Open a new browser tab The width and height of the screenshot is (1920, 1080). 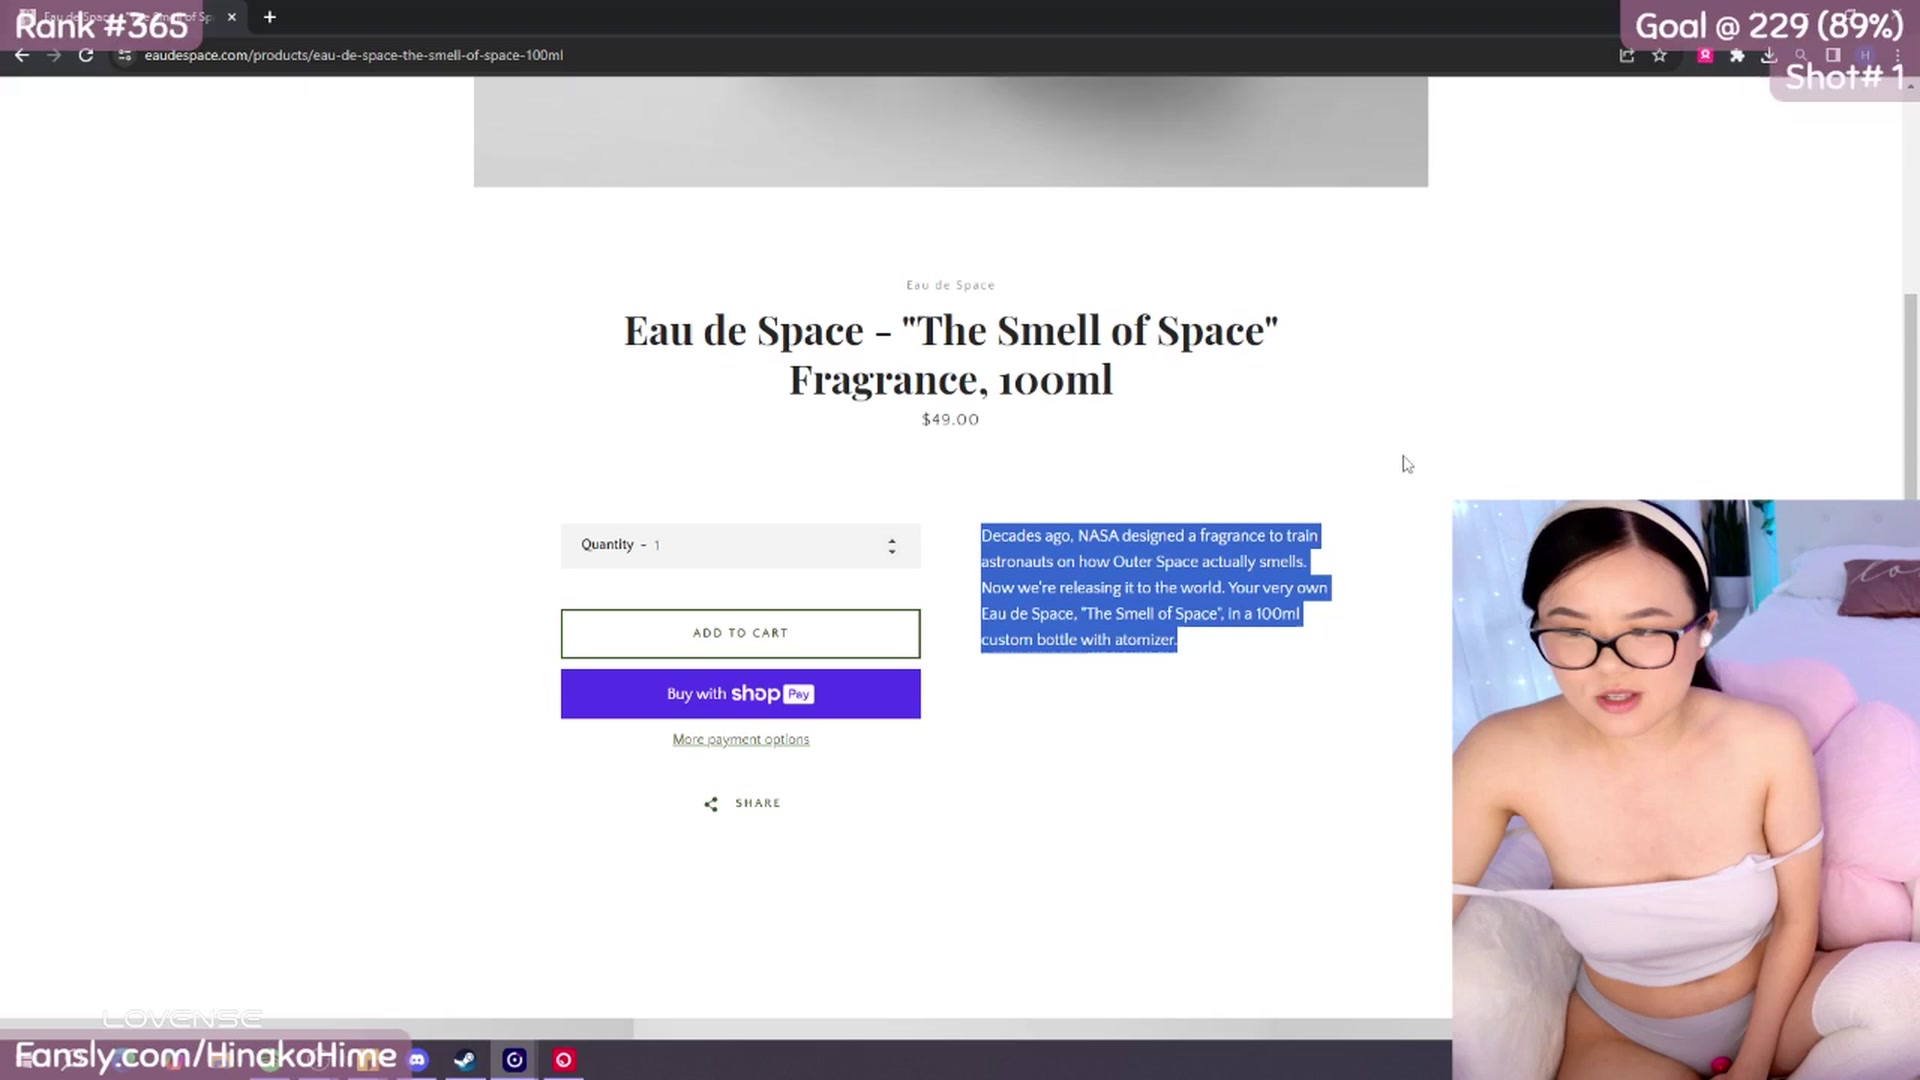click(270, 17)
